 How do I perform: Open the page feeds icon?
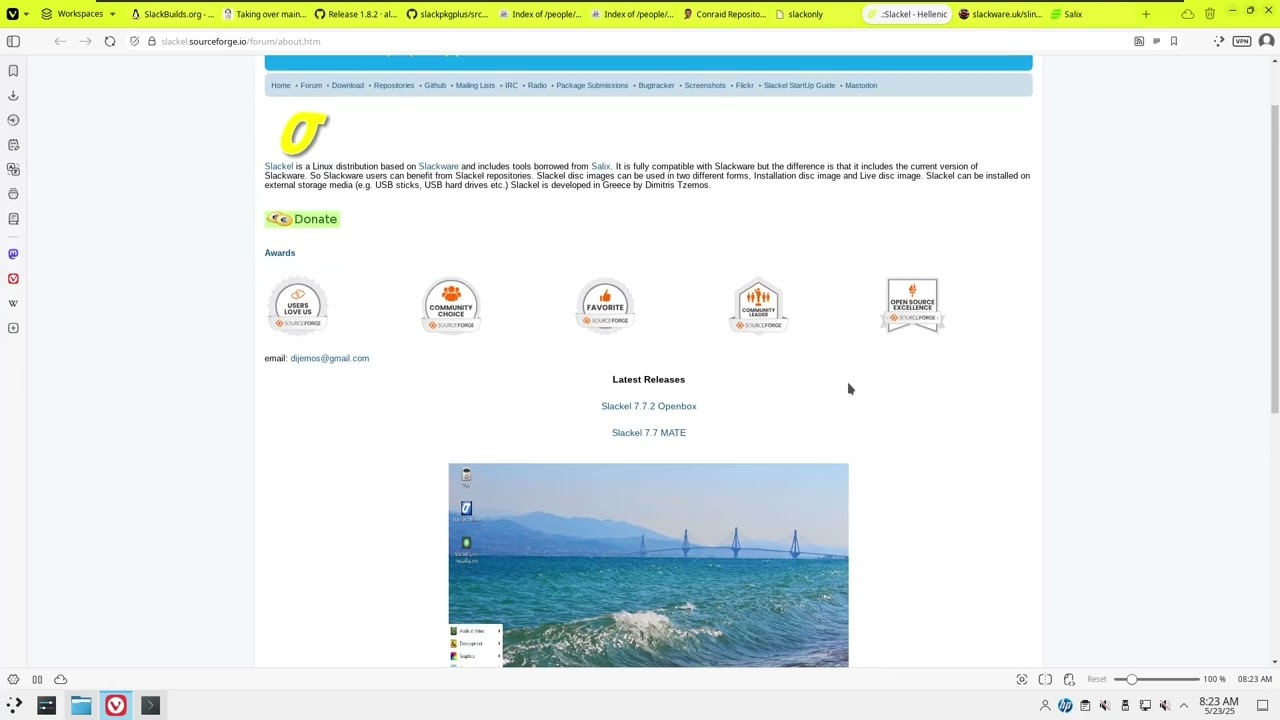point(1139,41)
